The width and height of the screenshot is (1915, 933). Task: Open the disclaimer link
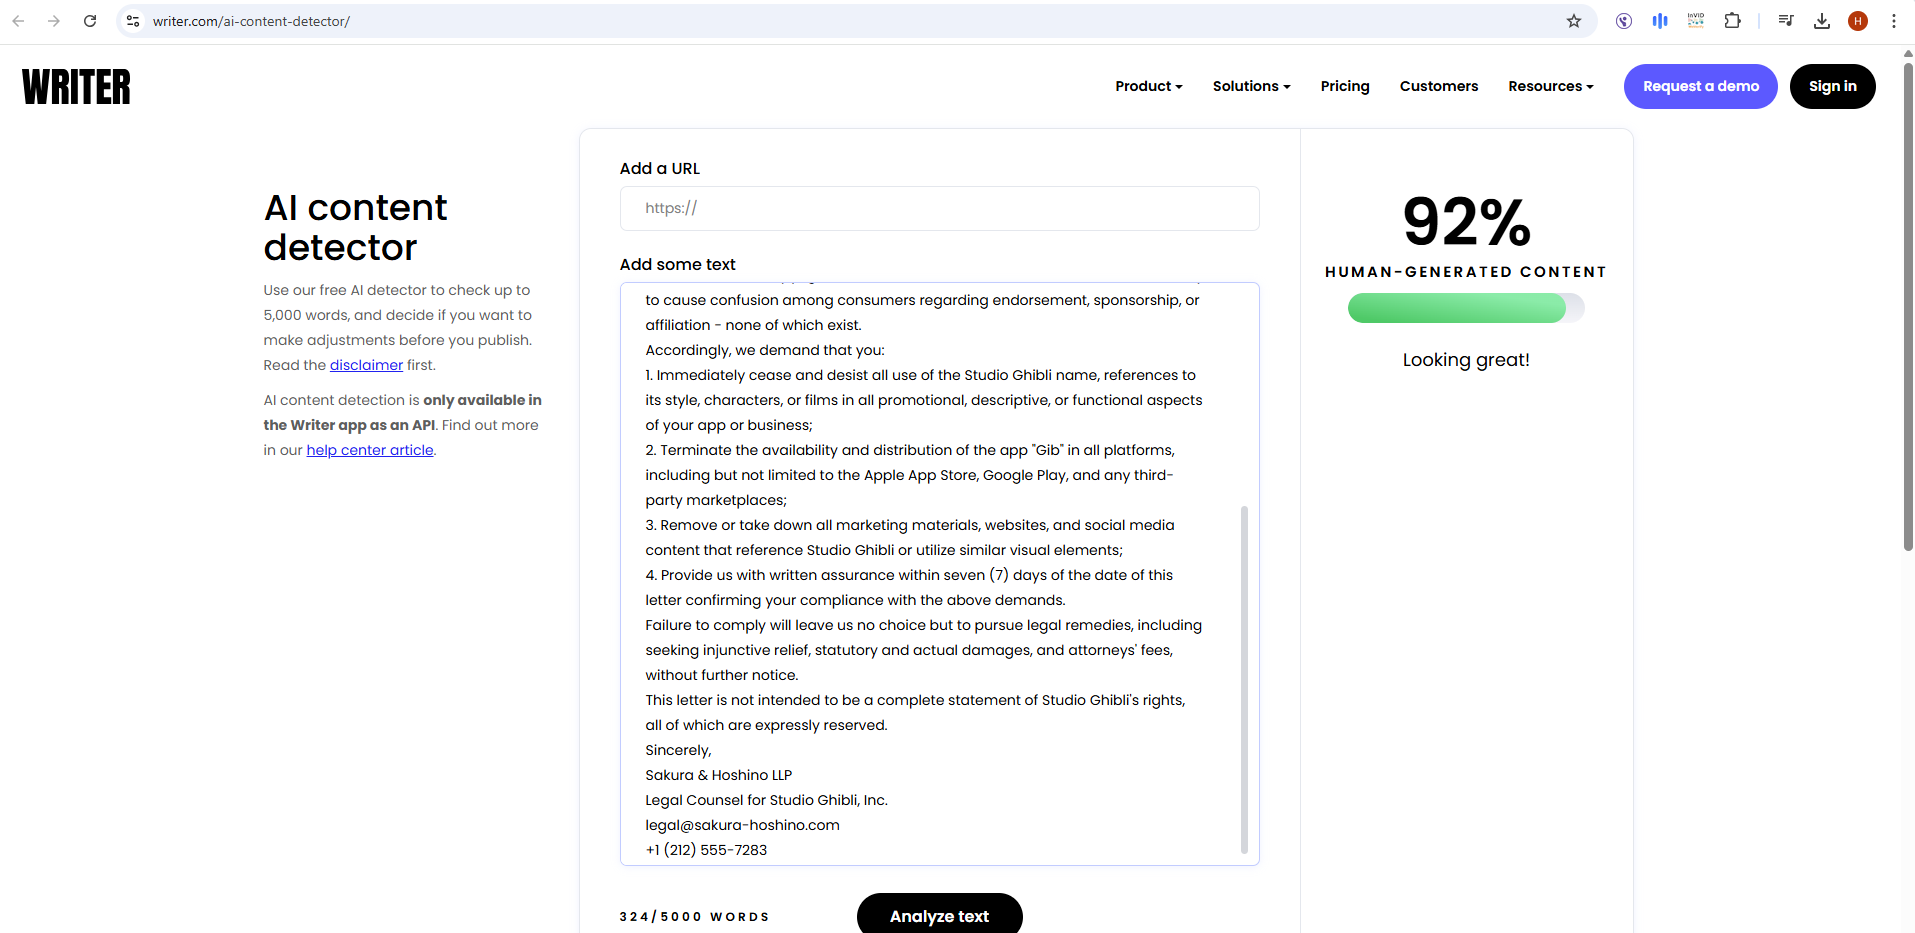(x=366, y=365)
